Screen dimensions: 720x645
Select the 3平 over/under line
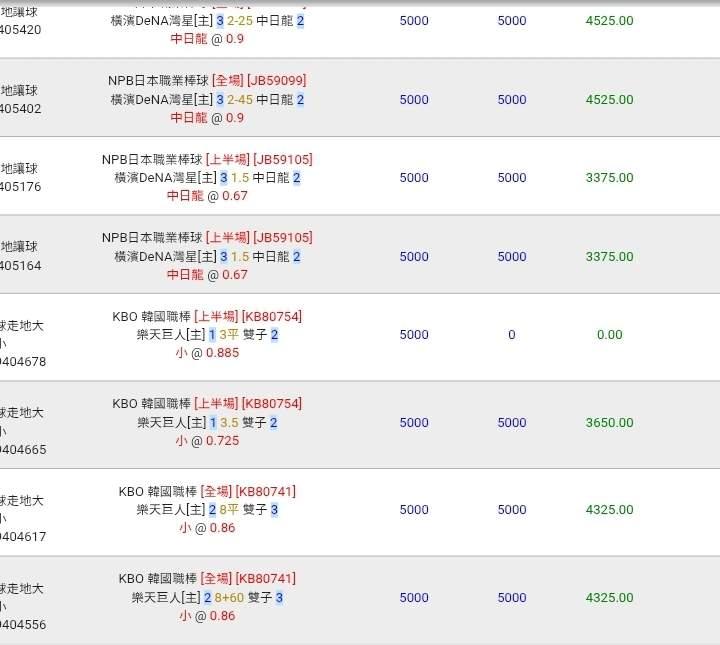(x=229, y=335)
